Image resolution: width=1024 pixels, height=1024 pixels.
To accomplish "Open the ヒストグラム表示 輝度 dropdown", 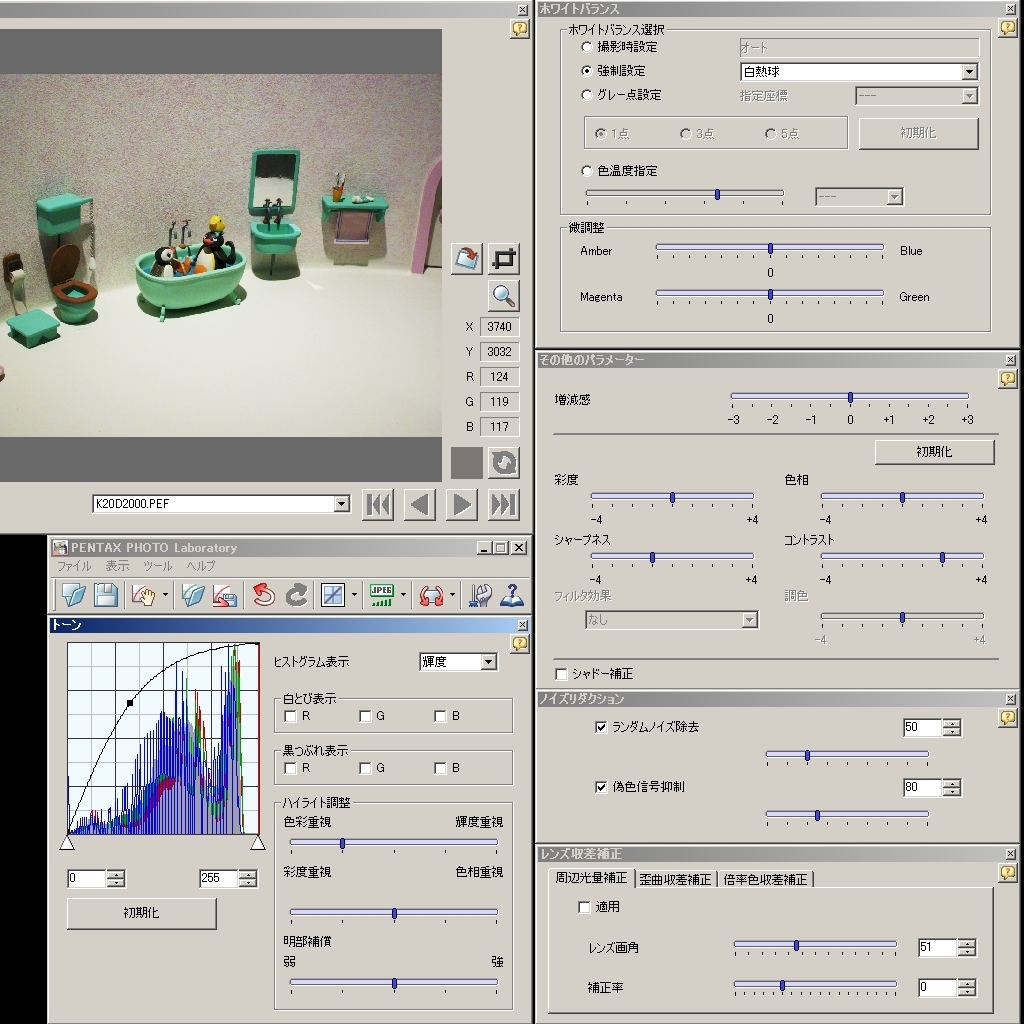I will pyautogui.click(x=488, y=662).
